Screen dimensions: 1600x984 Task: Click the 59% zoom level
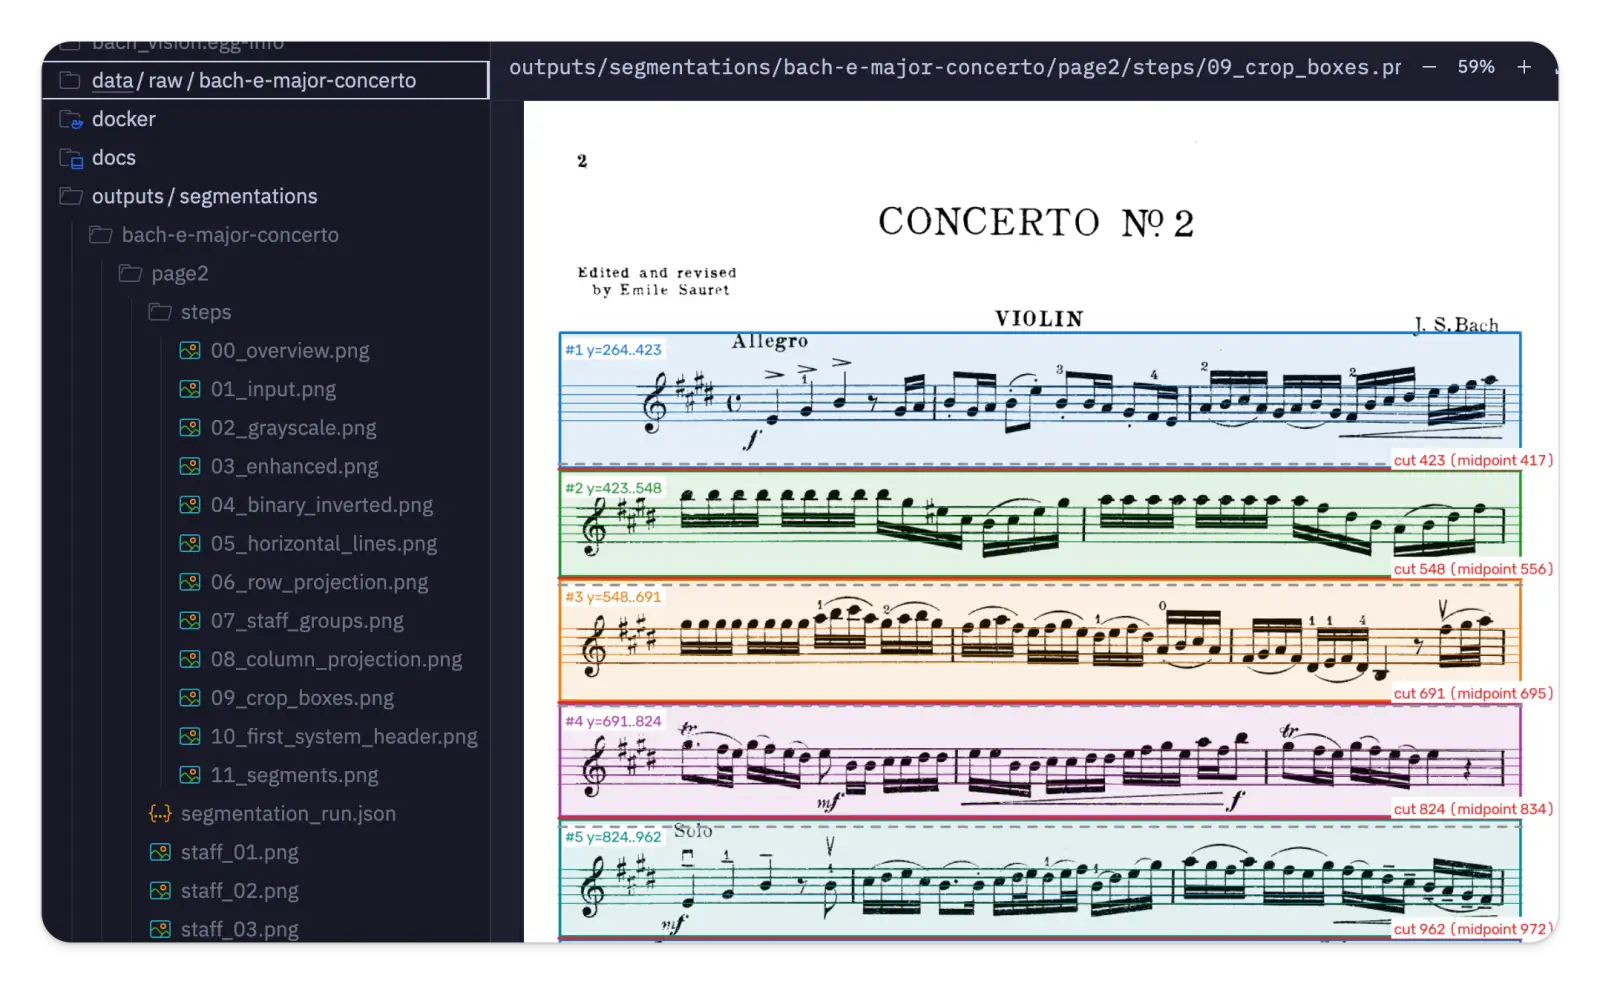pos(1476,67)
